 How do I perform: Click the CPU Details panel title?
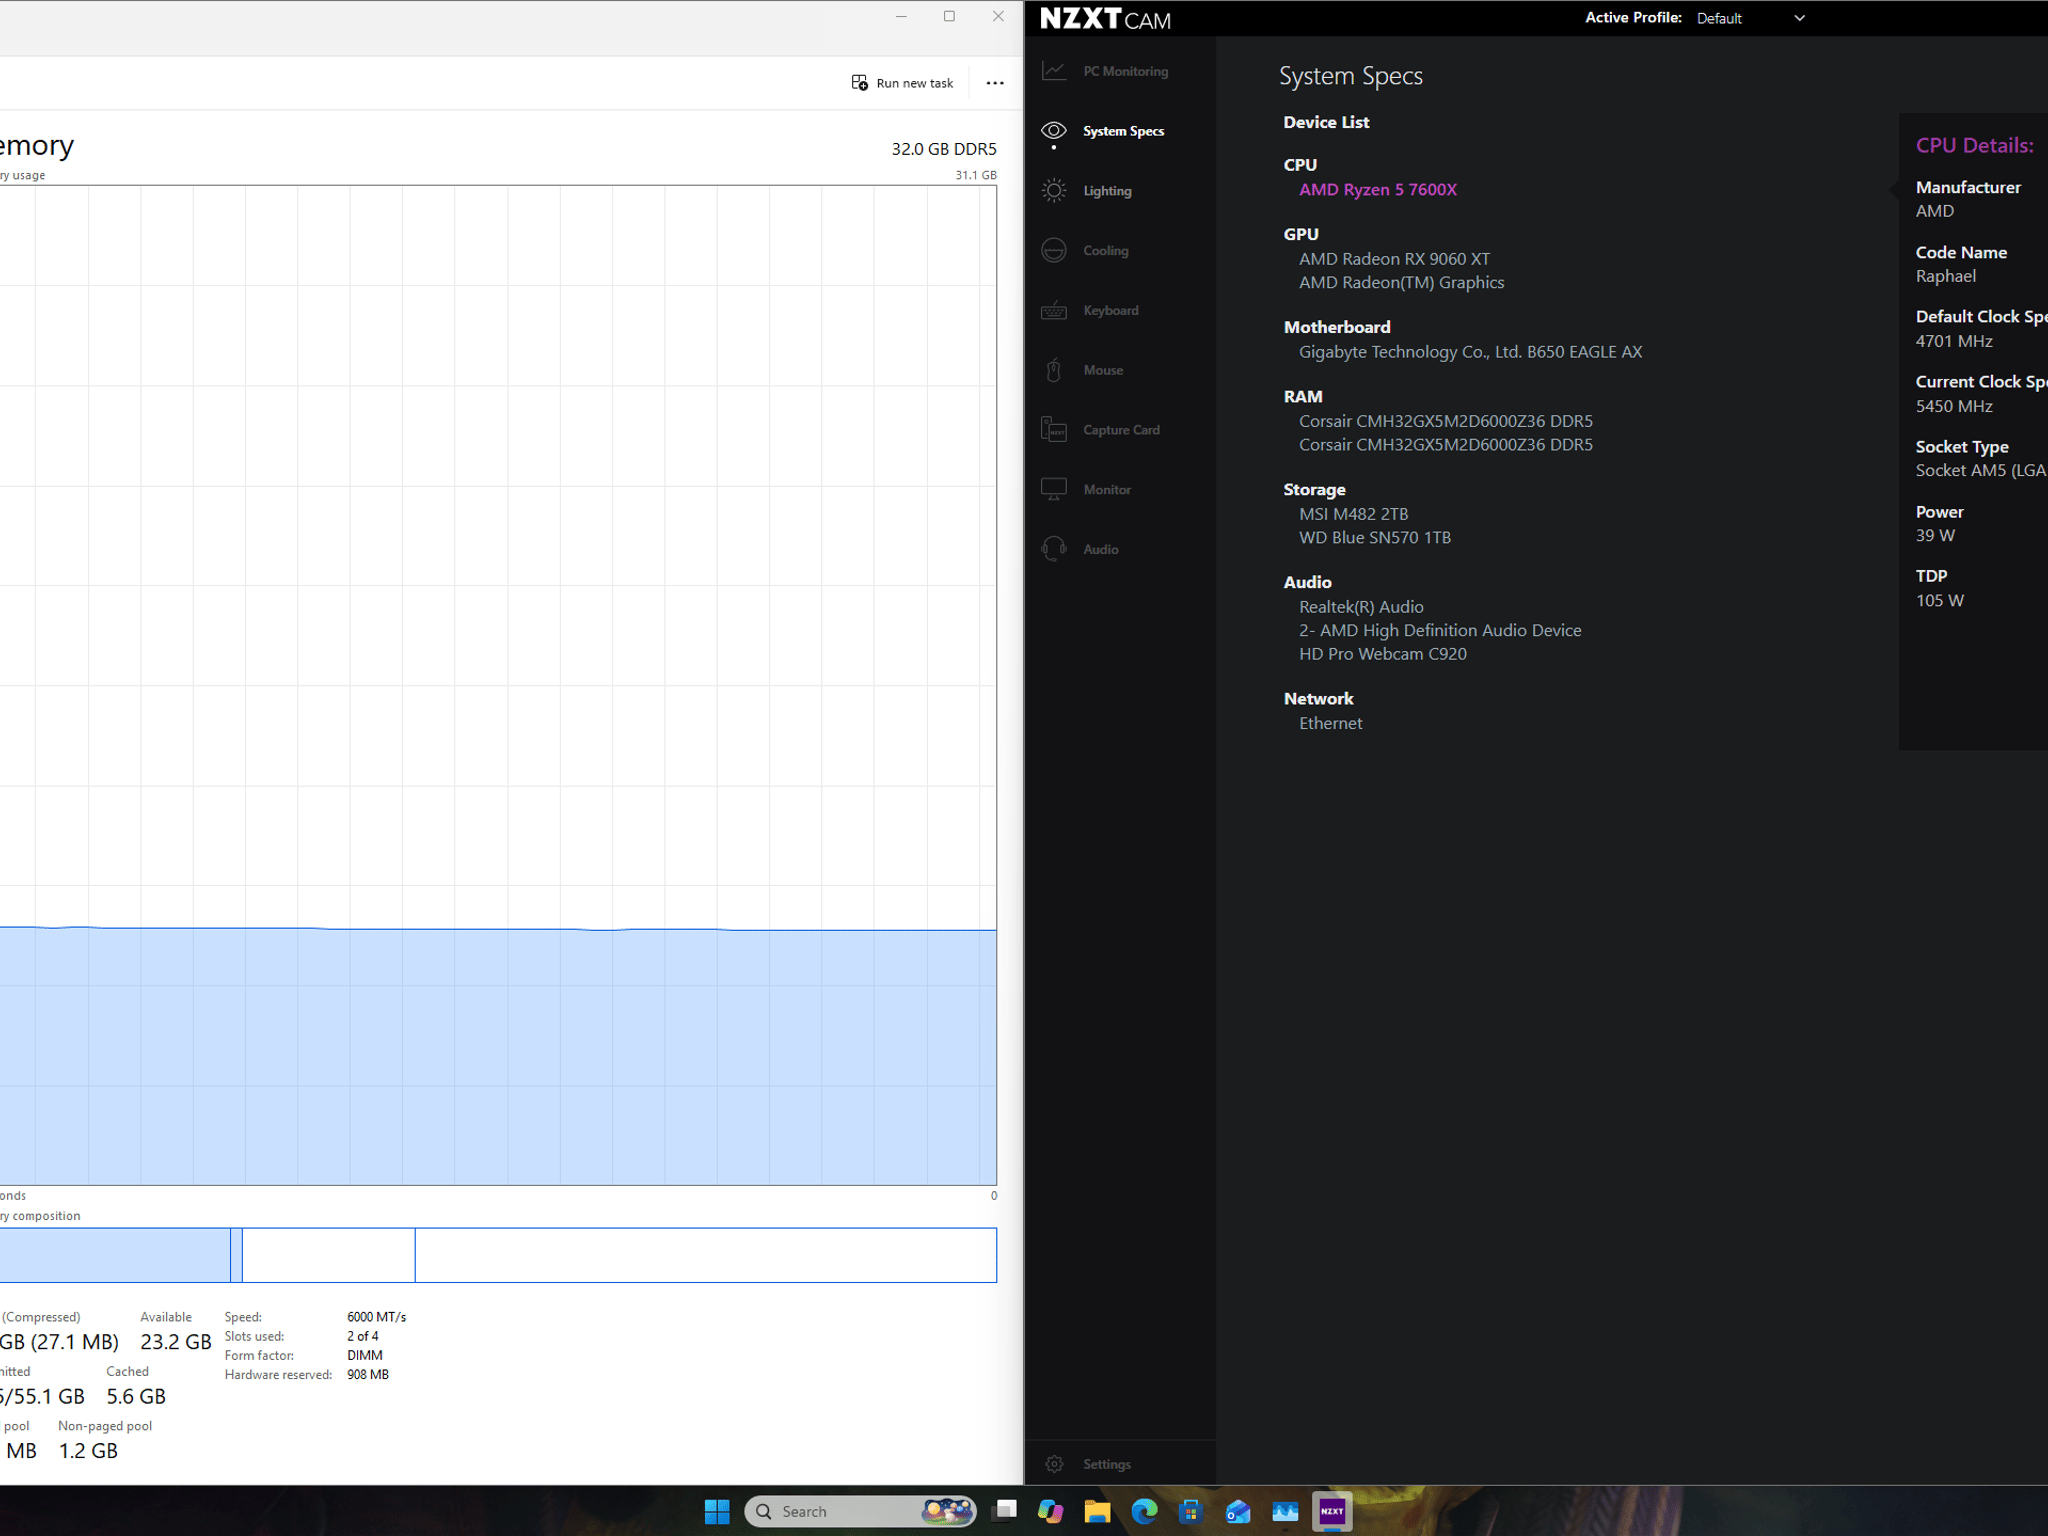tap(1974, 145)
